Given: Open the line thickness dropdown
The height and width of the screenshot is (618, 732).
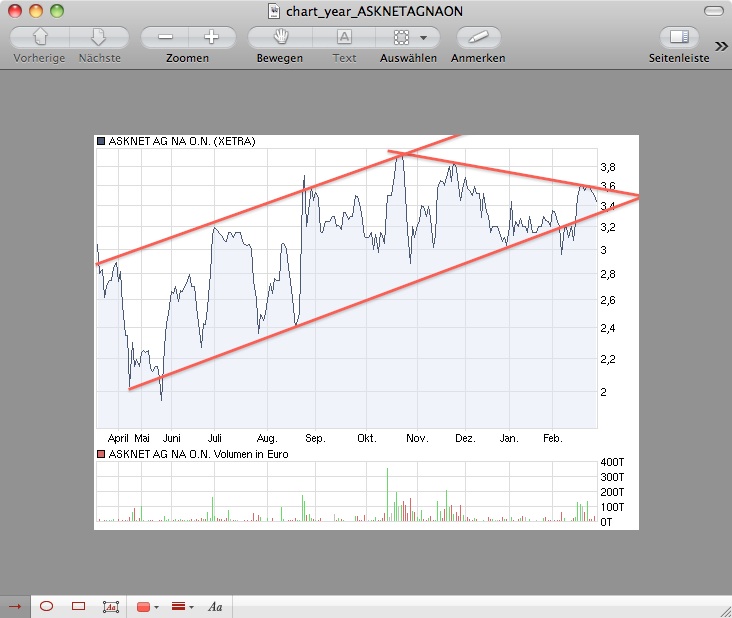Looking at the screenshot, I should point(183,607).
